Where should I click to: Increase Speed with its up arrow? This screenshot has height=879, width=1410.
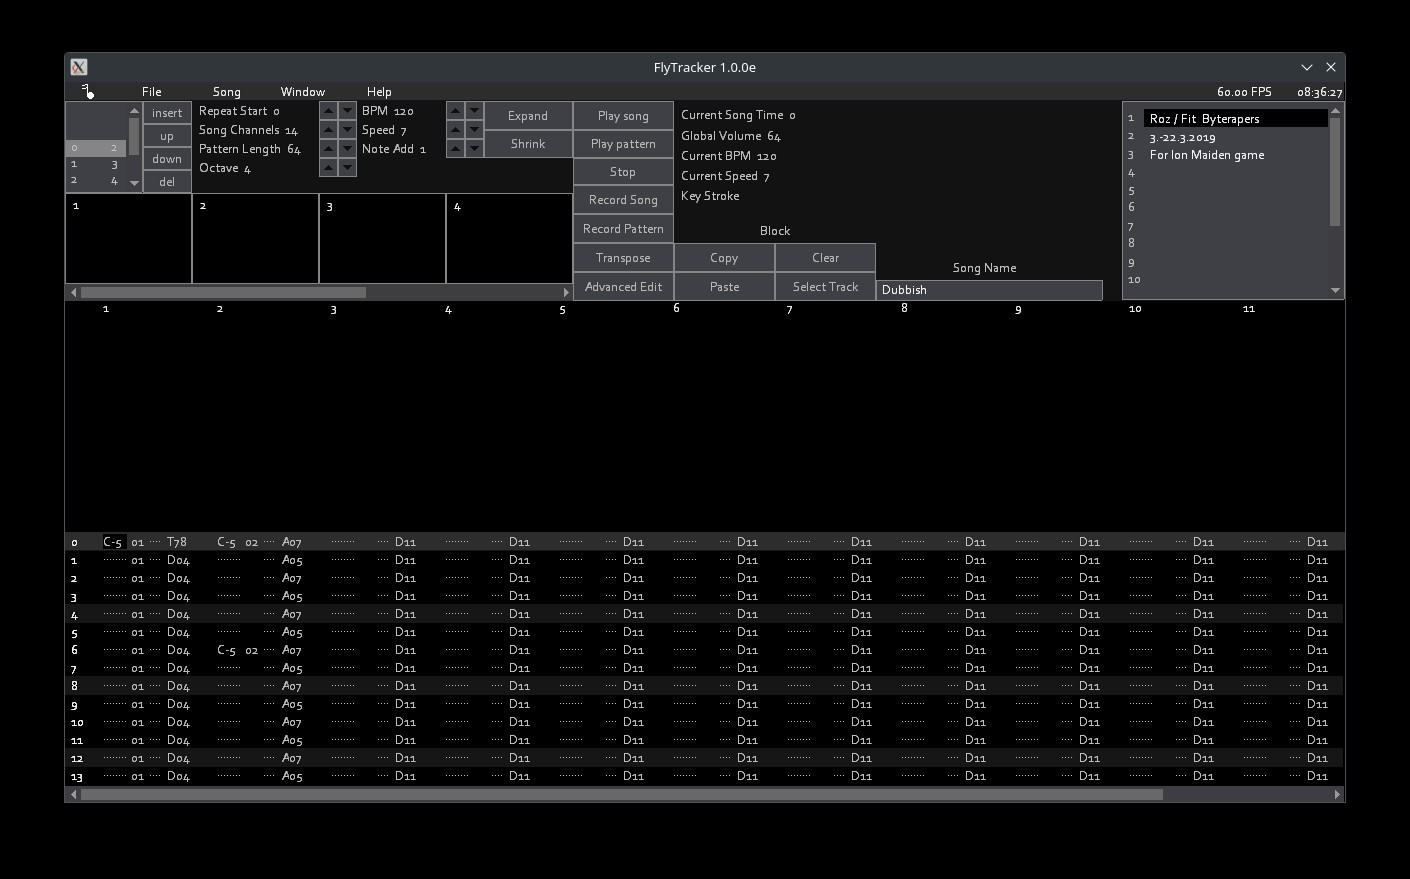pos(455,130)
